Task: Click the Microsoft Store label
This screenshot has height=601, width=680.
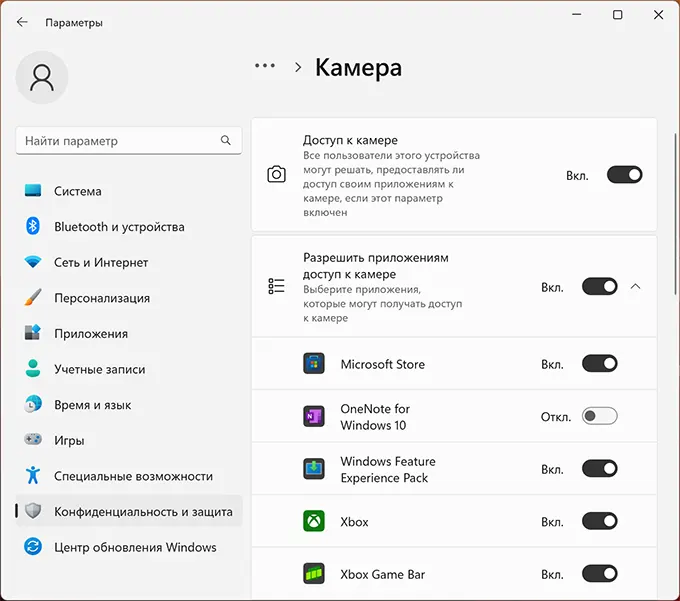Action: (x=382, y=364)
